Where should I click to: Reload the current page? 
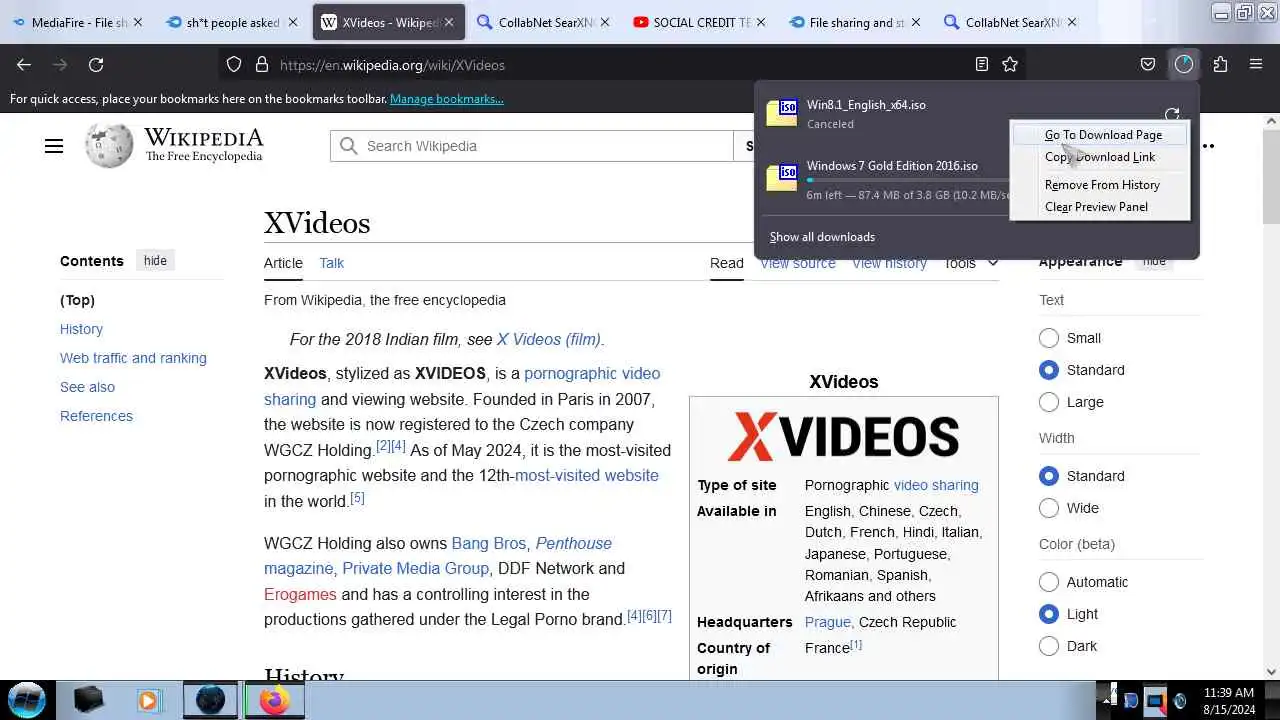point(96,64)
